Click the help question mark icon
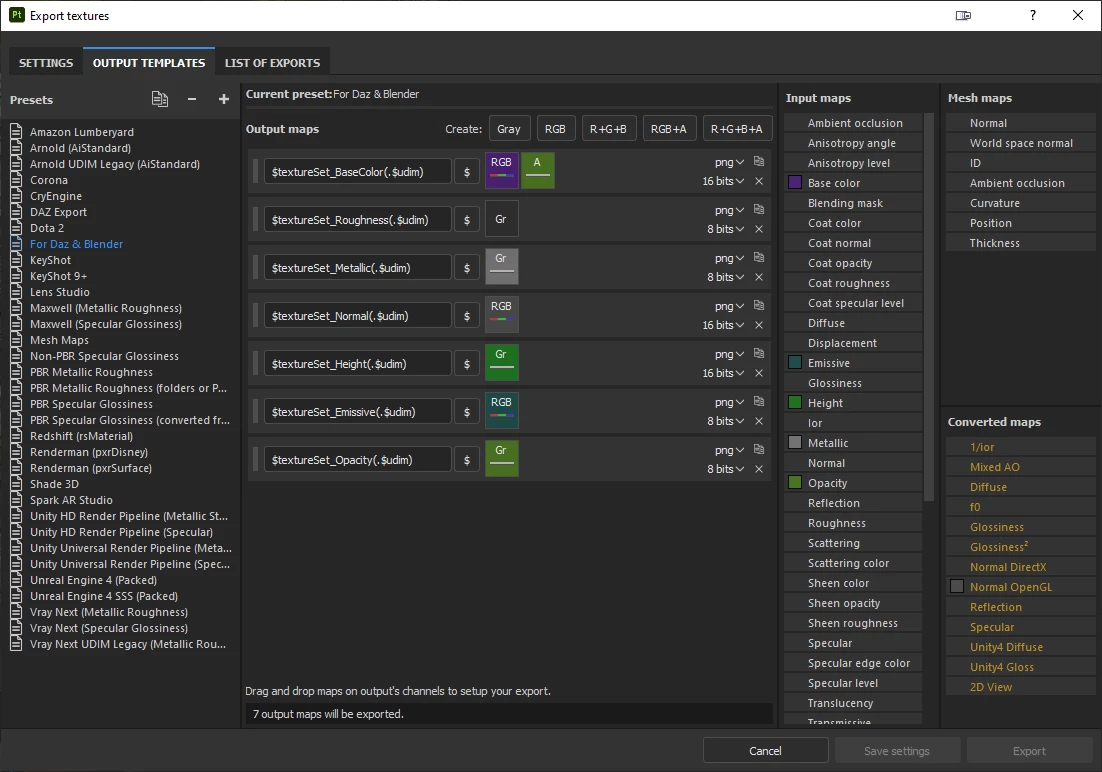The height and width of the screenshot is (772, 1102). click(x=1032, y=15)
